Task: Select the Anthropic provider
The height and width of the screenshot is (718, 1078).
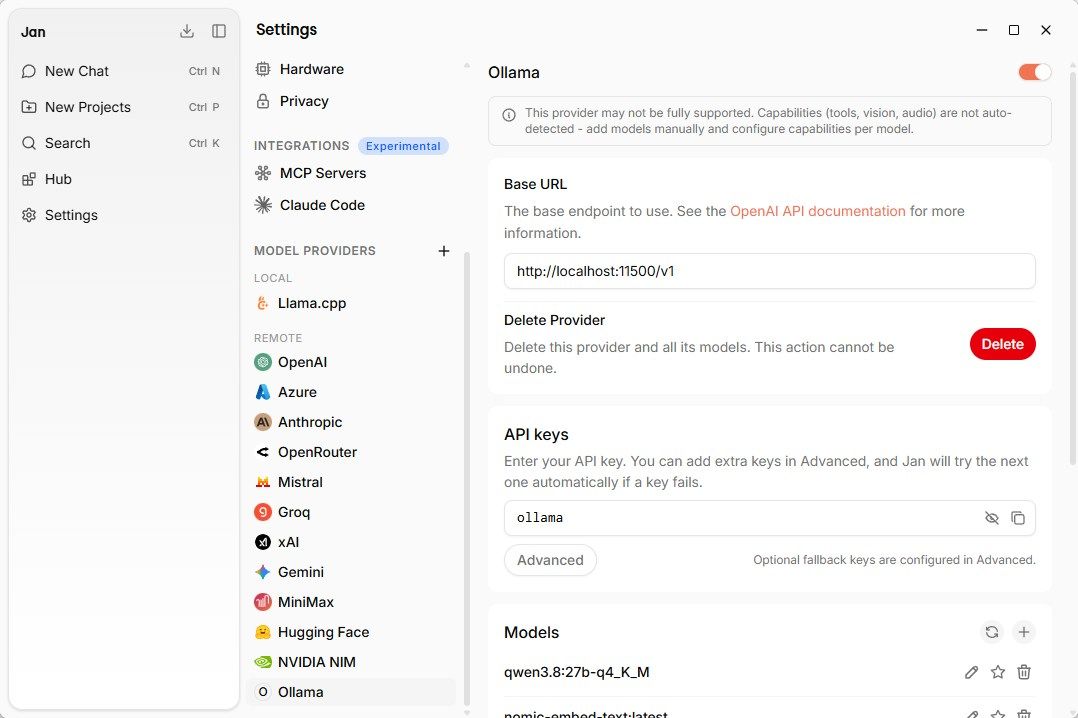Action: point(351,422)
